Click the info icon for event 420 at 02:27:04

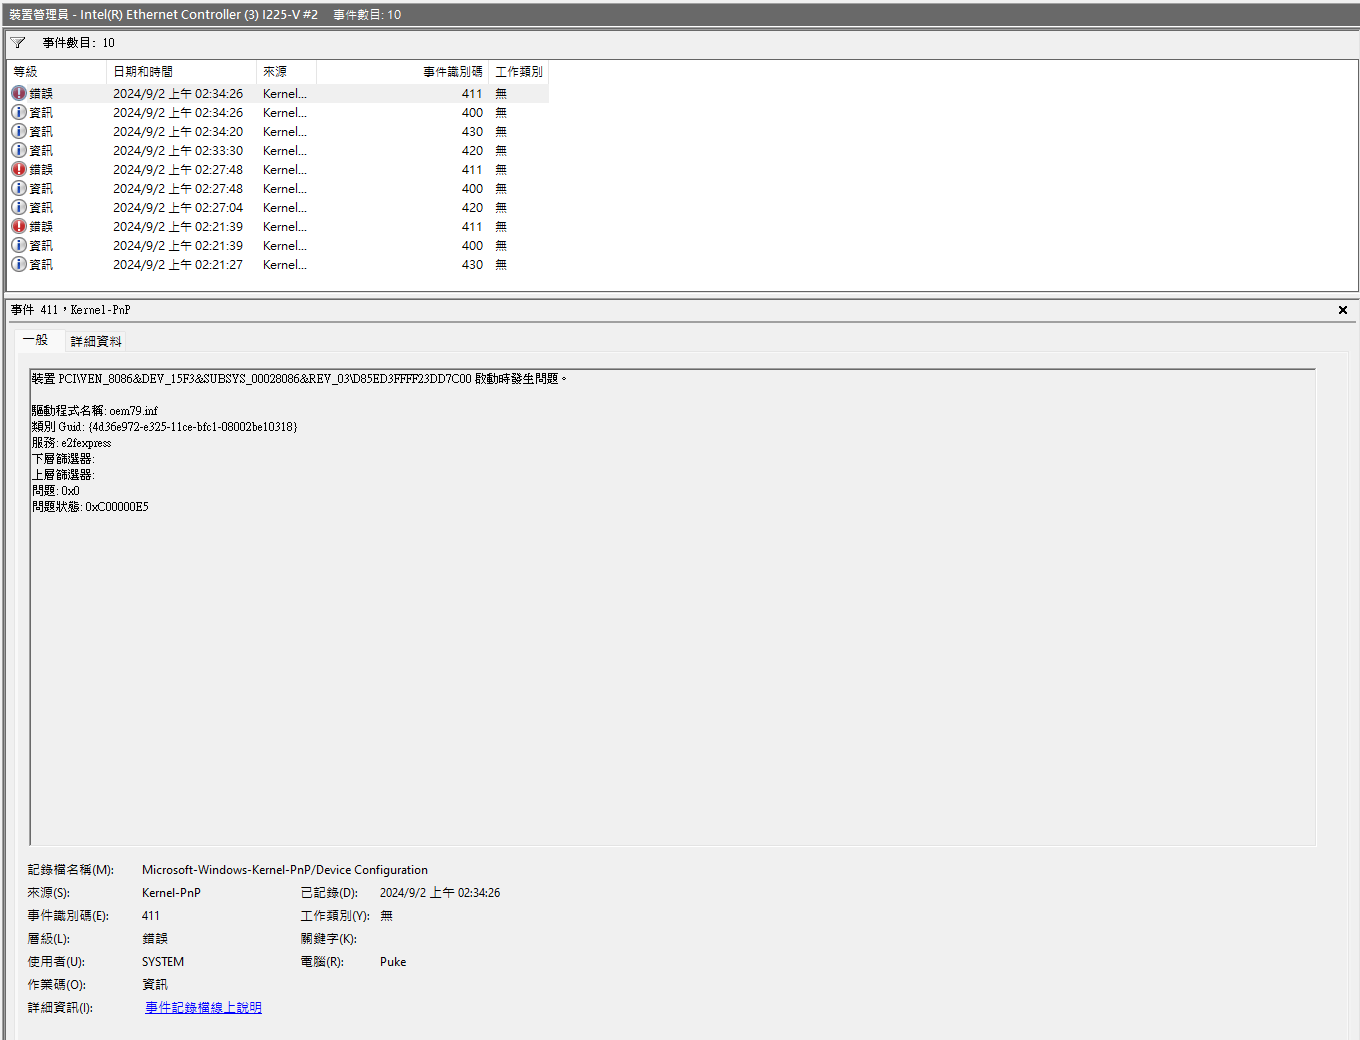pos(18,206)
